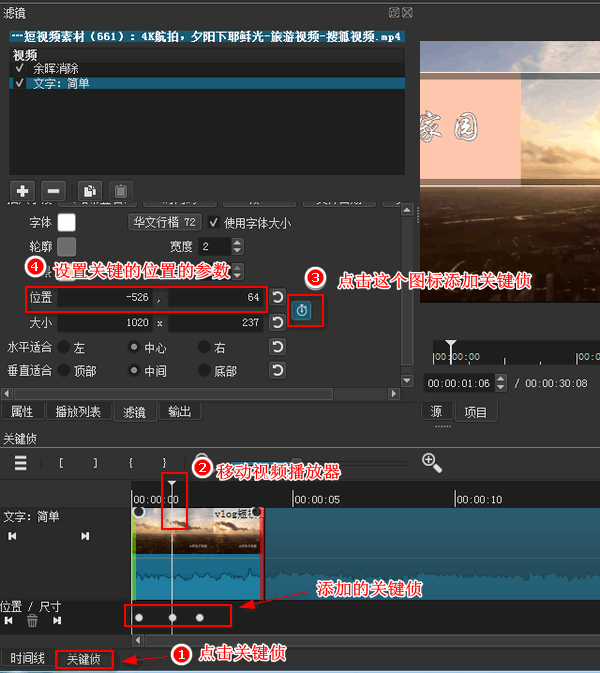600x673 pixels.
Task: Select vertical fit 顶部 radio
Action: point(64,370)
